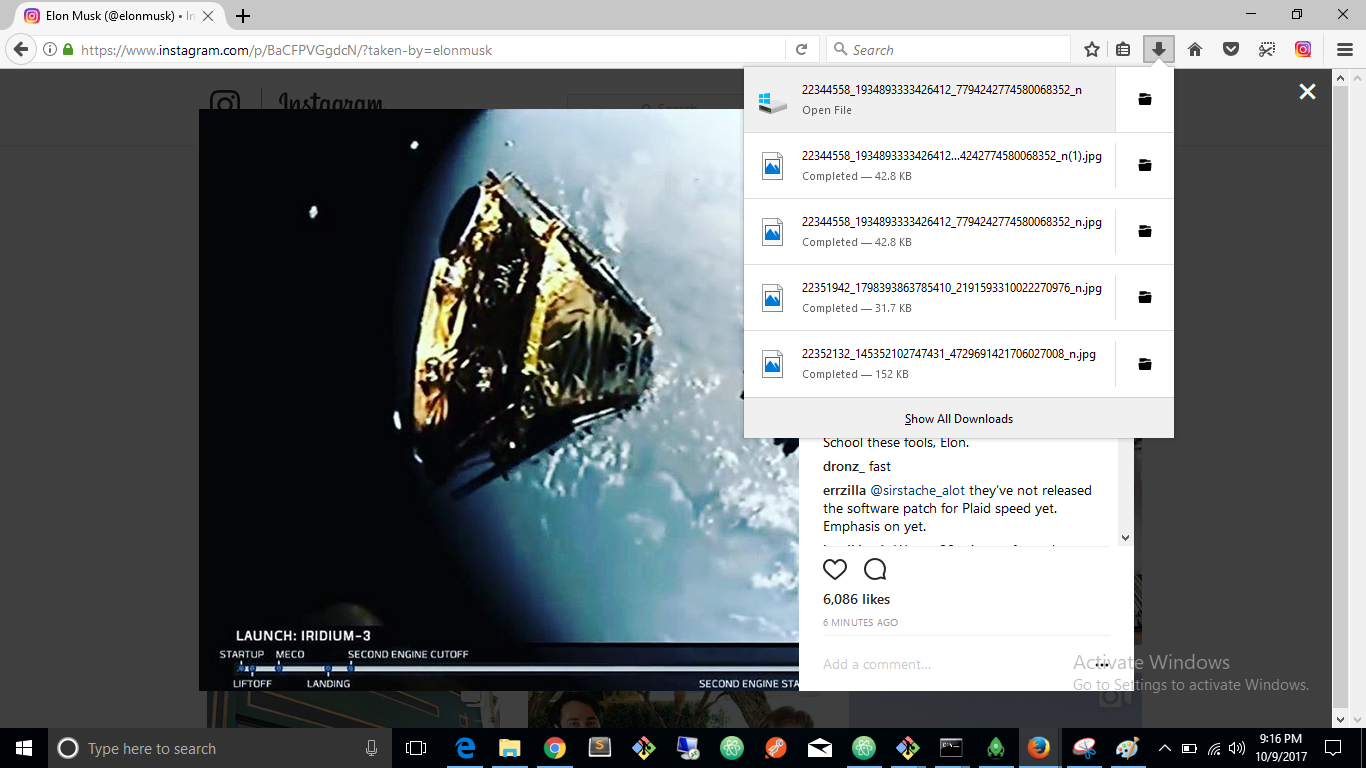1366x768 pixels.
Task: Launch Microsoft Edge from the taskbar
Action: [x=465, y=748]
